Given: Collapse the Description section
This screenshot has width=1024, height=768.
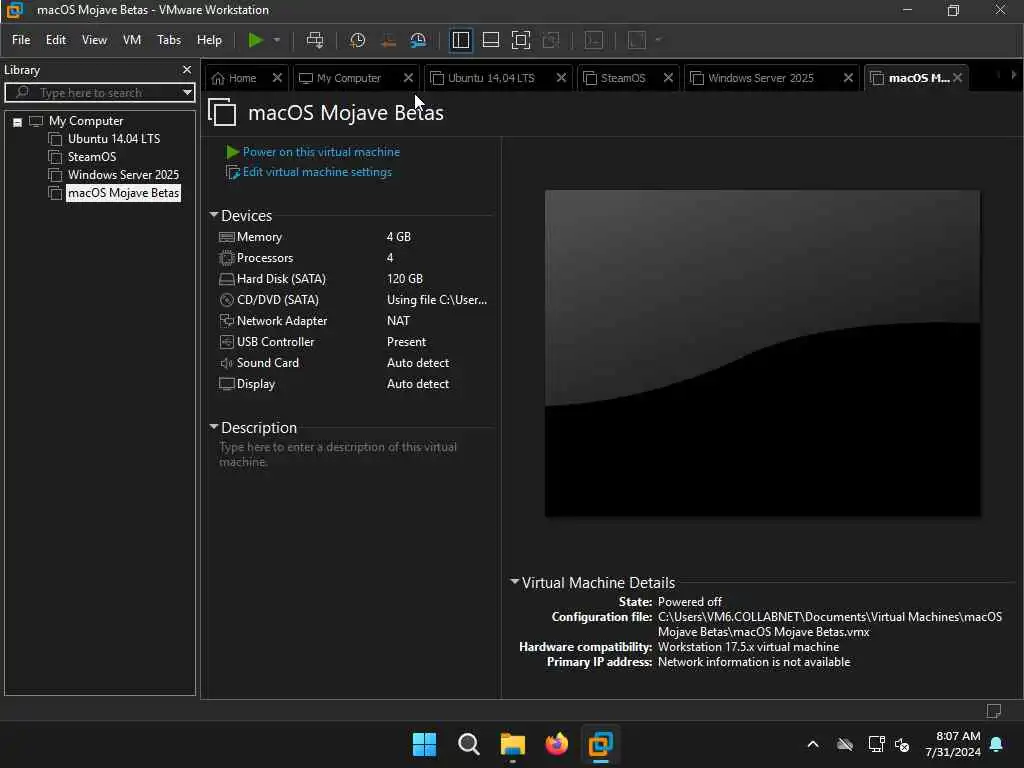Looking at the screenshot, I should 214,426.
